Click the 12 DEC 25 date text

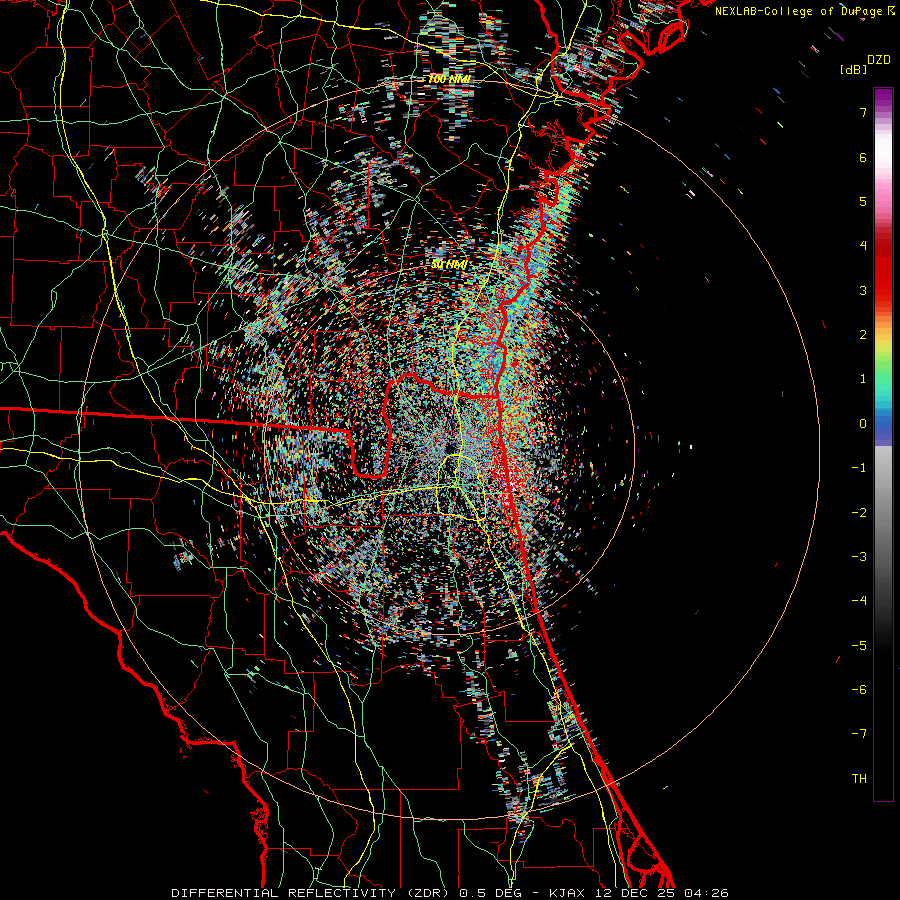pos(637,893)
